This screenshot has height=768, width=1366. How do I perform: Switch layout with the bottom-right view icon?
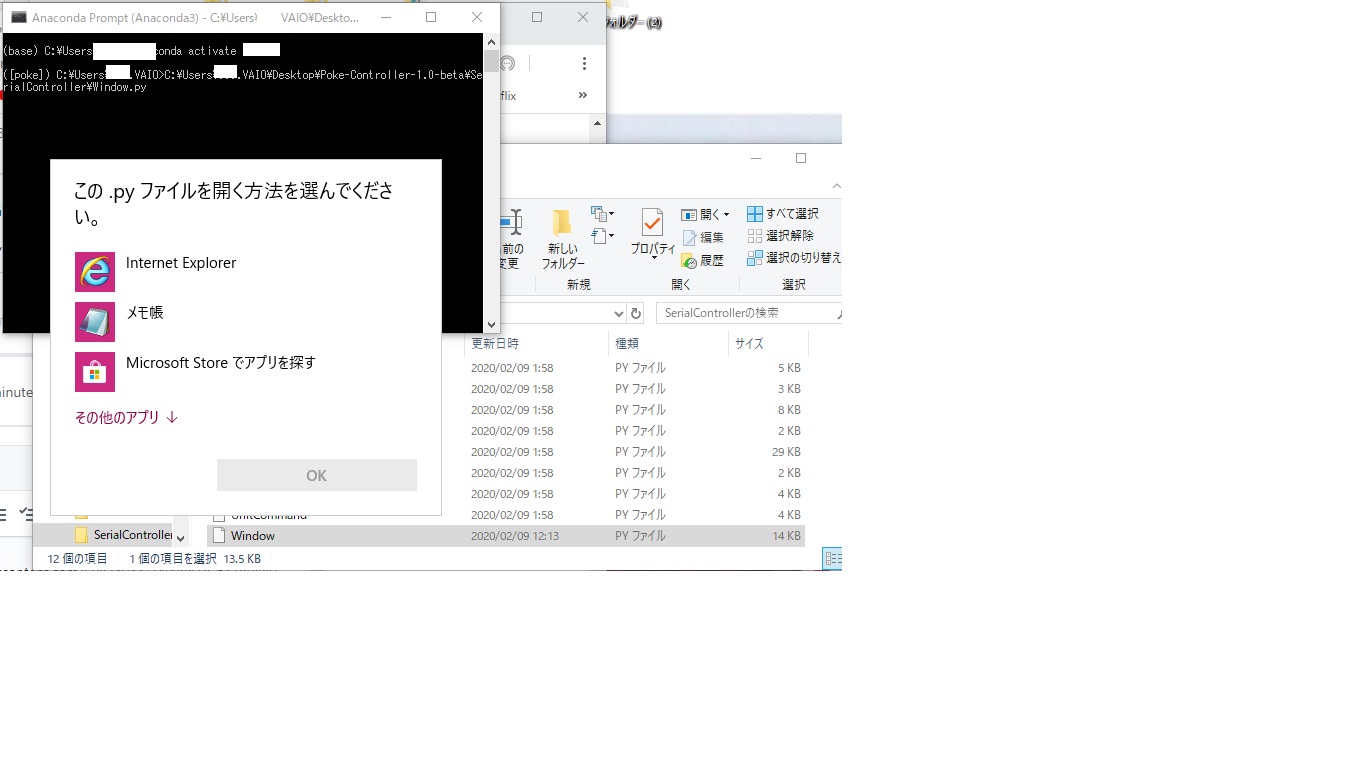click(832, 557)
